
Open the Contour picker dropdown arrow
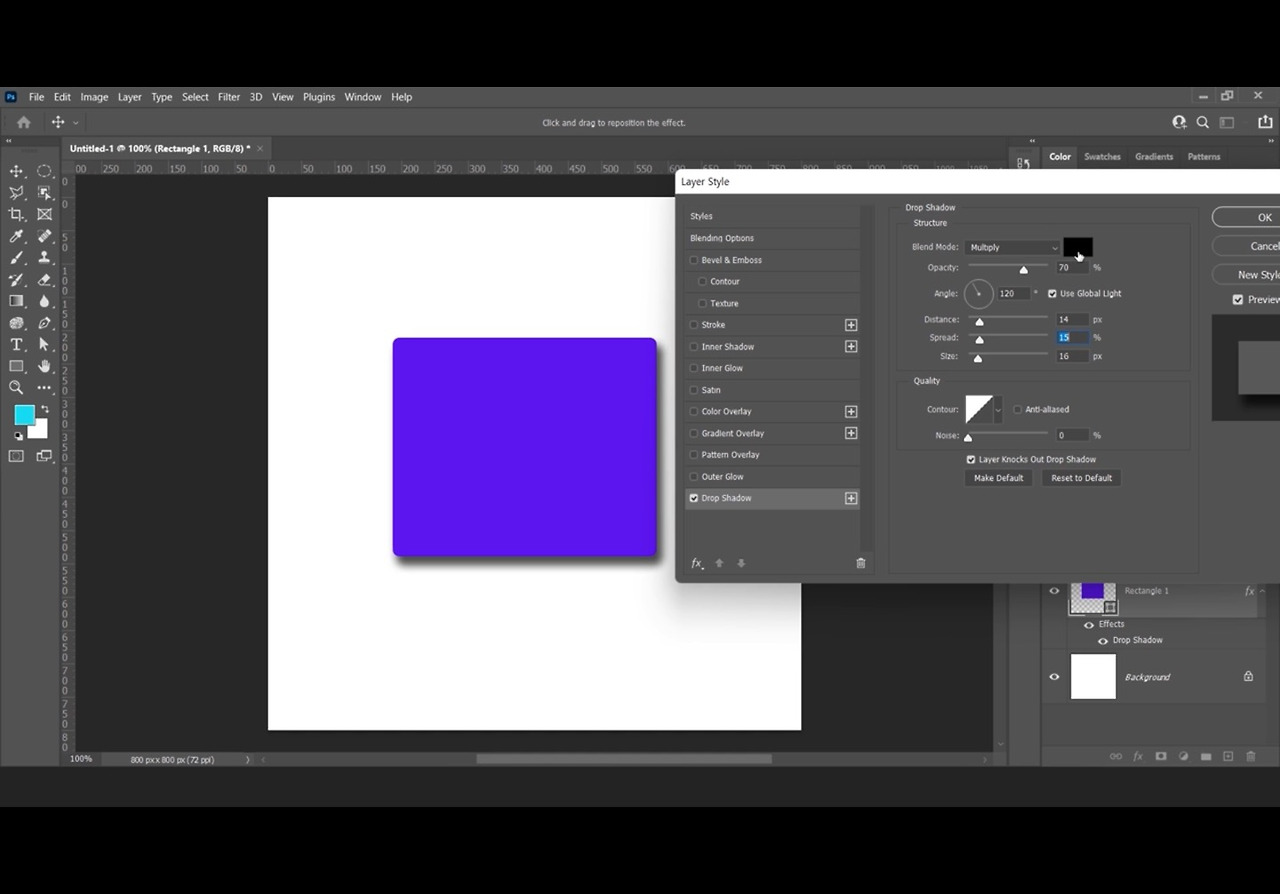click(x=998, y=410)
